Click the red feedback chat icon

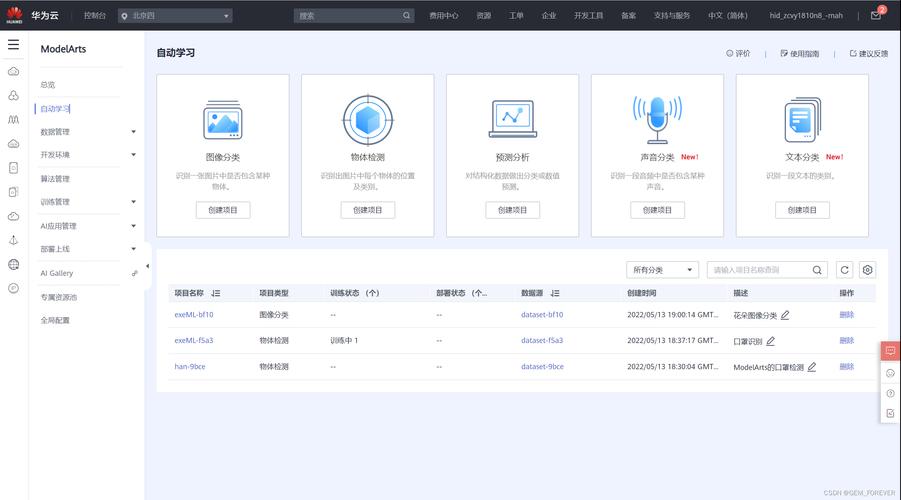pyautogui.click(x=890, y=351)
